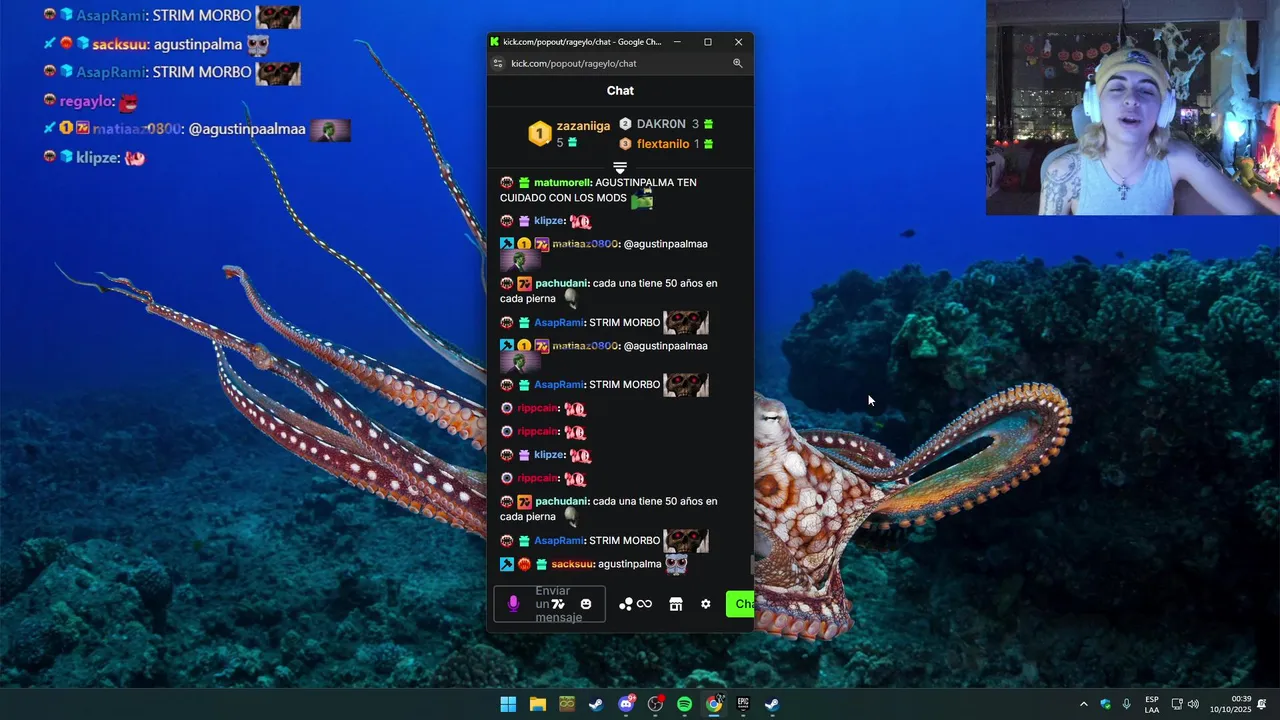Select zazaniiga in the gift leaderboard

tap(583, 126)
